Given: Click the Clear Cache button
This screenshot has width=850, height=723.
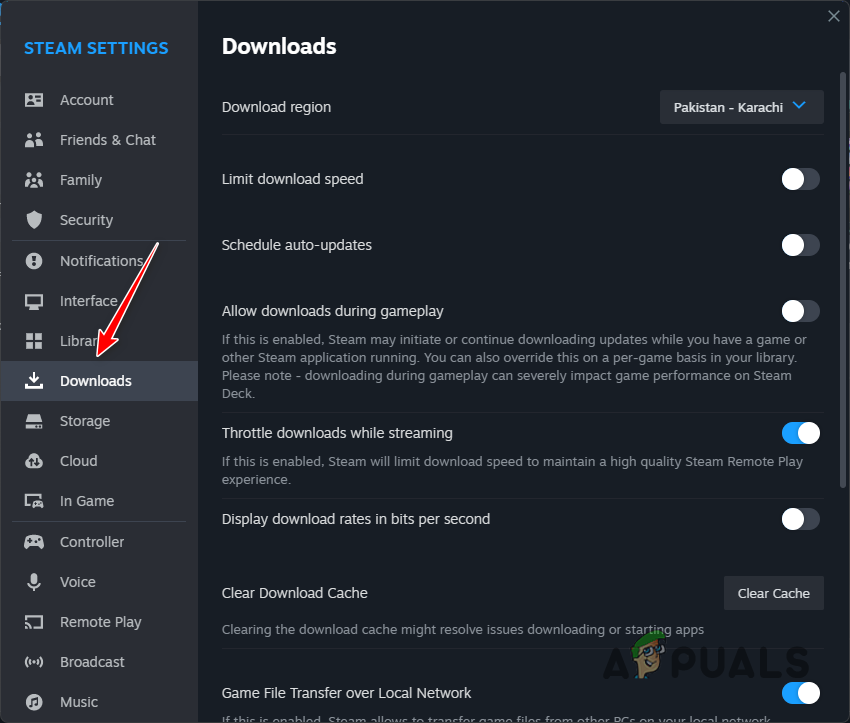Looking at the screenshot, I should tap(773, 593).
